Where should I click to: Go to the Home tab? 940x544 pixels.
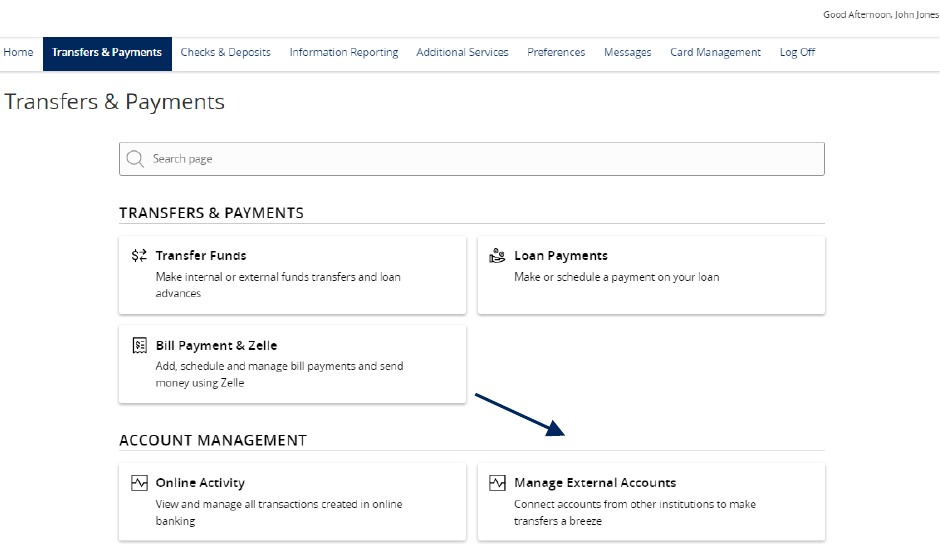(x=19, y=53)
